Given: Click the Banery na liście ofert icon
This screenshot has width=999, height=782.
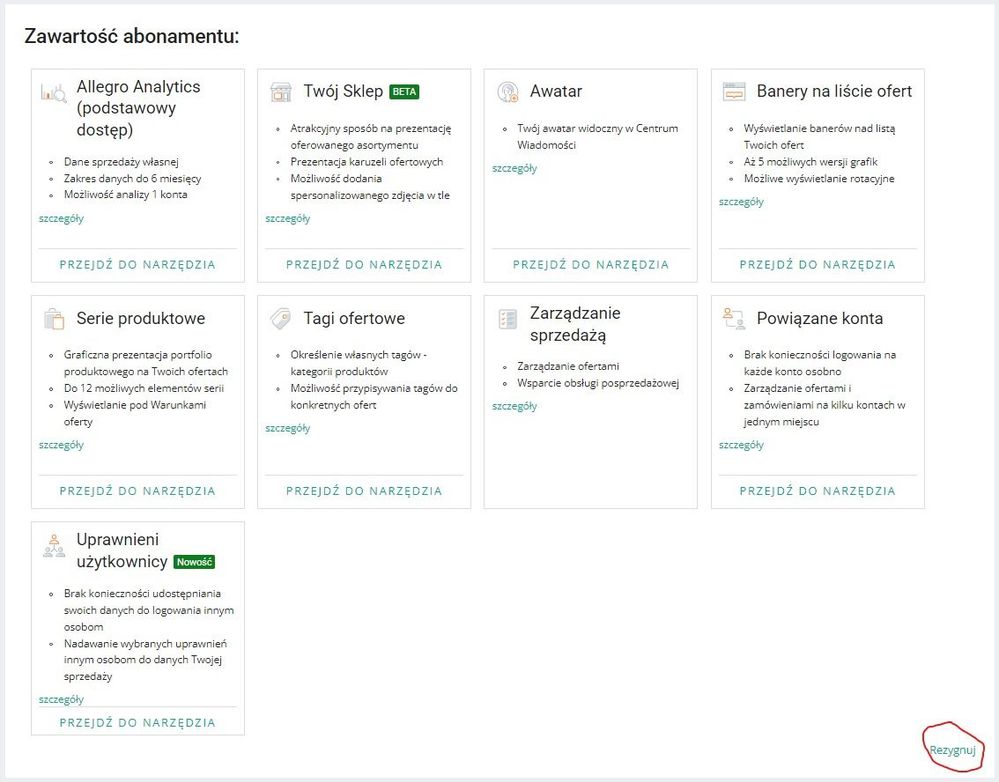Looking at the screenshot, I should click(x=734, y=92).
